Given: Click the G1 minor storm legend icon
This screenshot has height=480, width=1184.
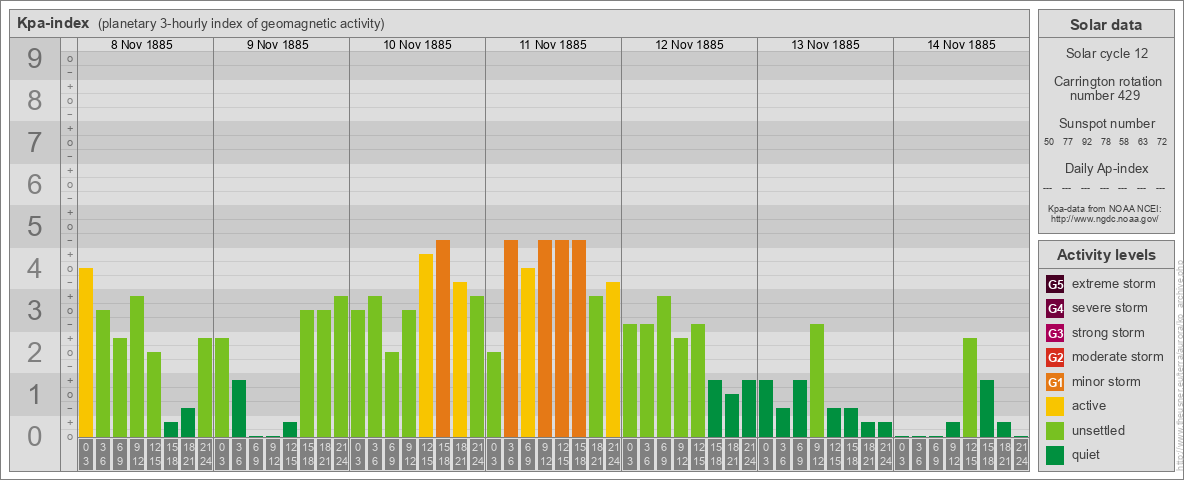Looking at the screenshot, I should tap(1055, 381).
